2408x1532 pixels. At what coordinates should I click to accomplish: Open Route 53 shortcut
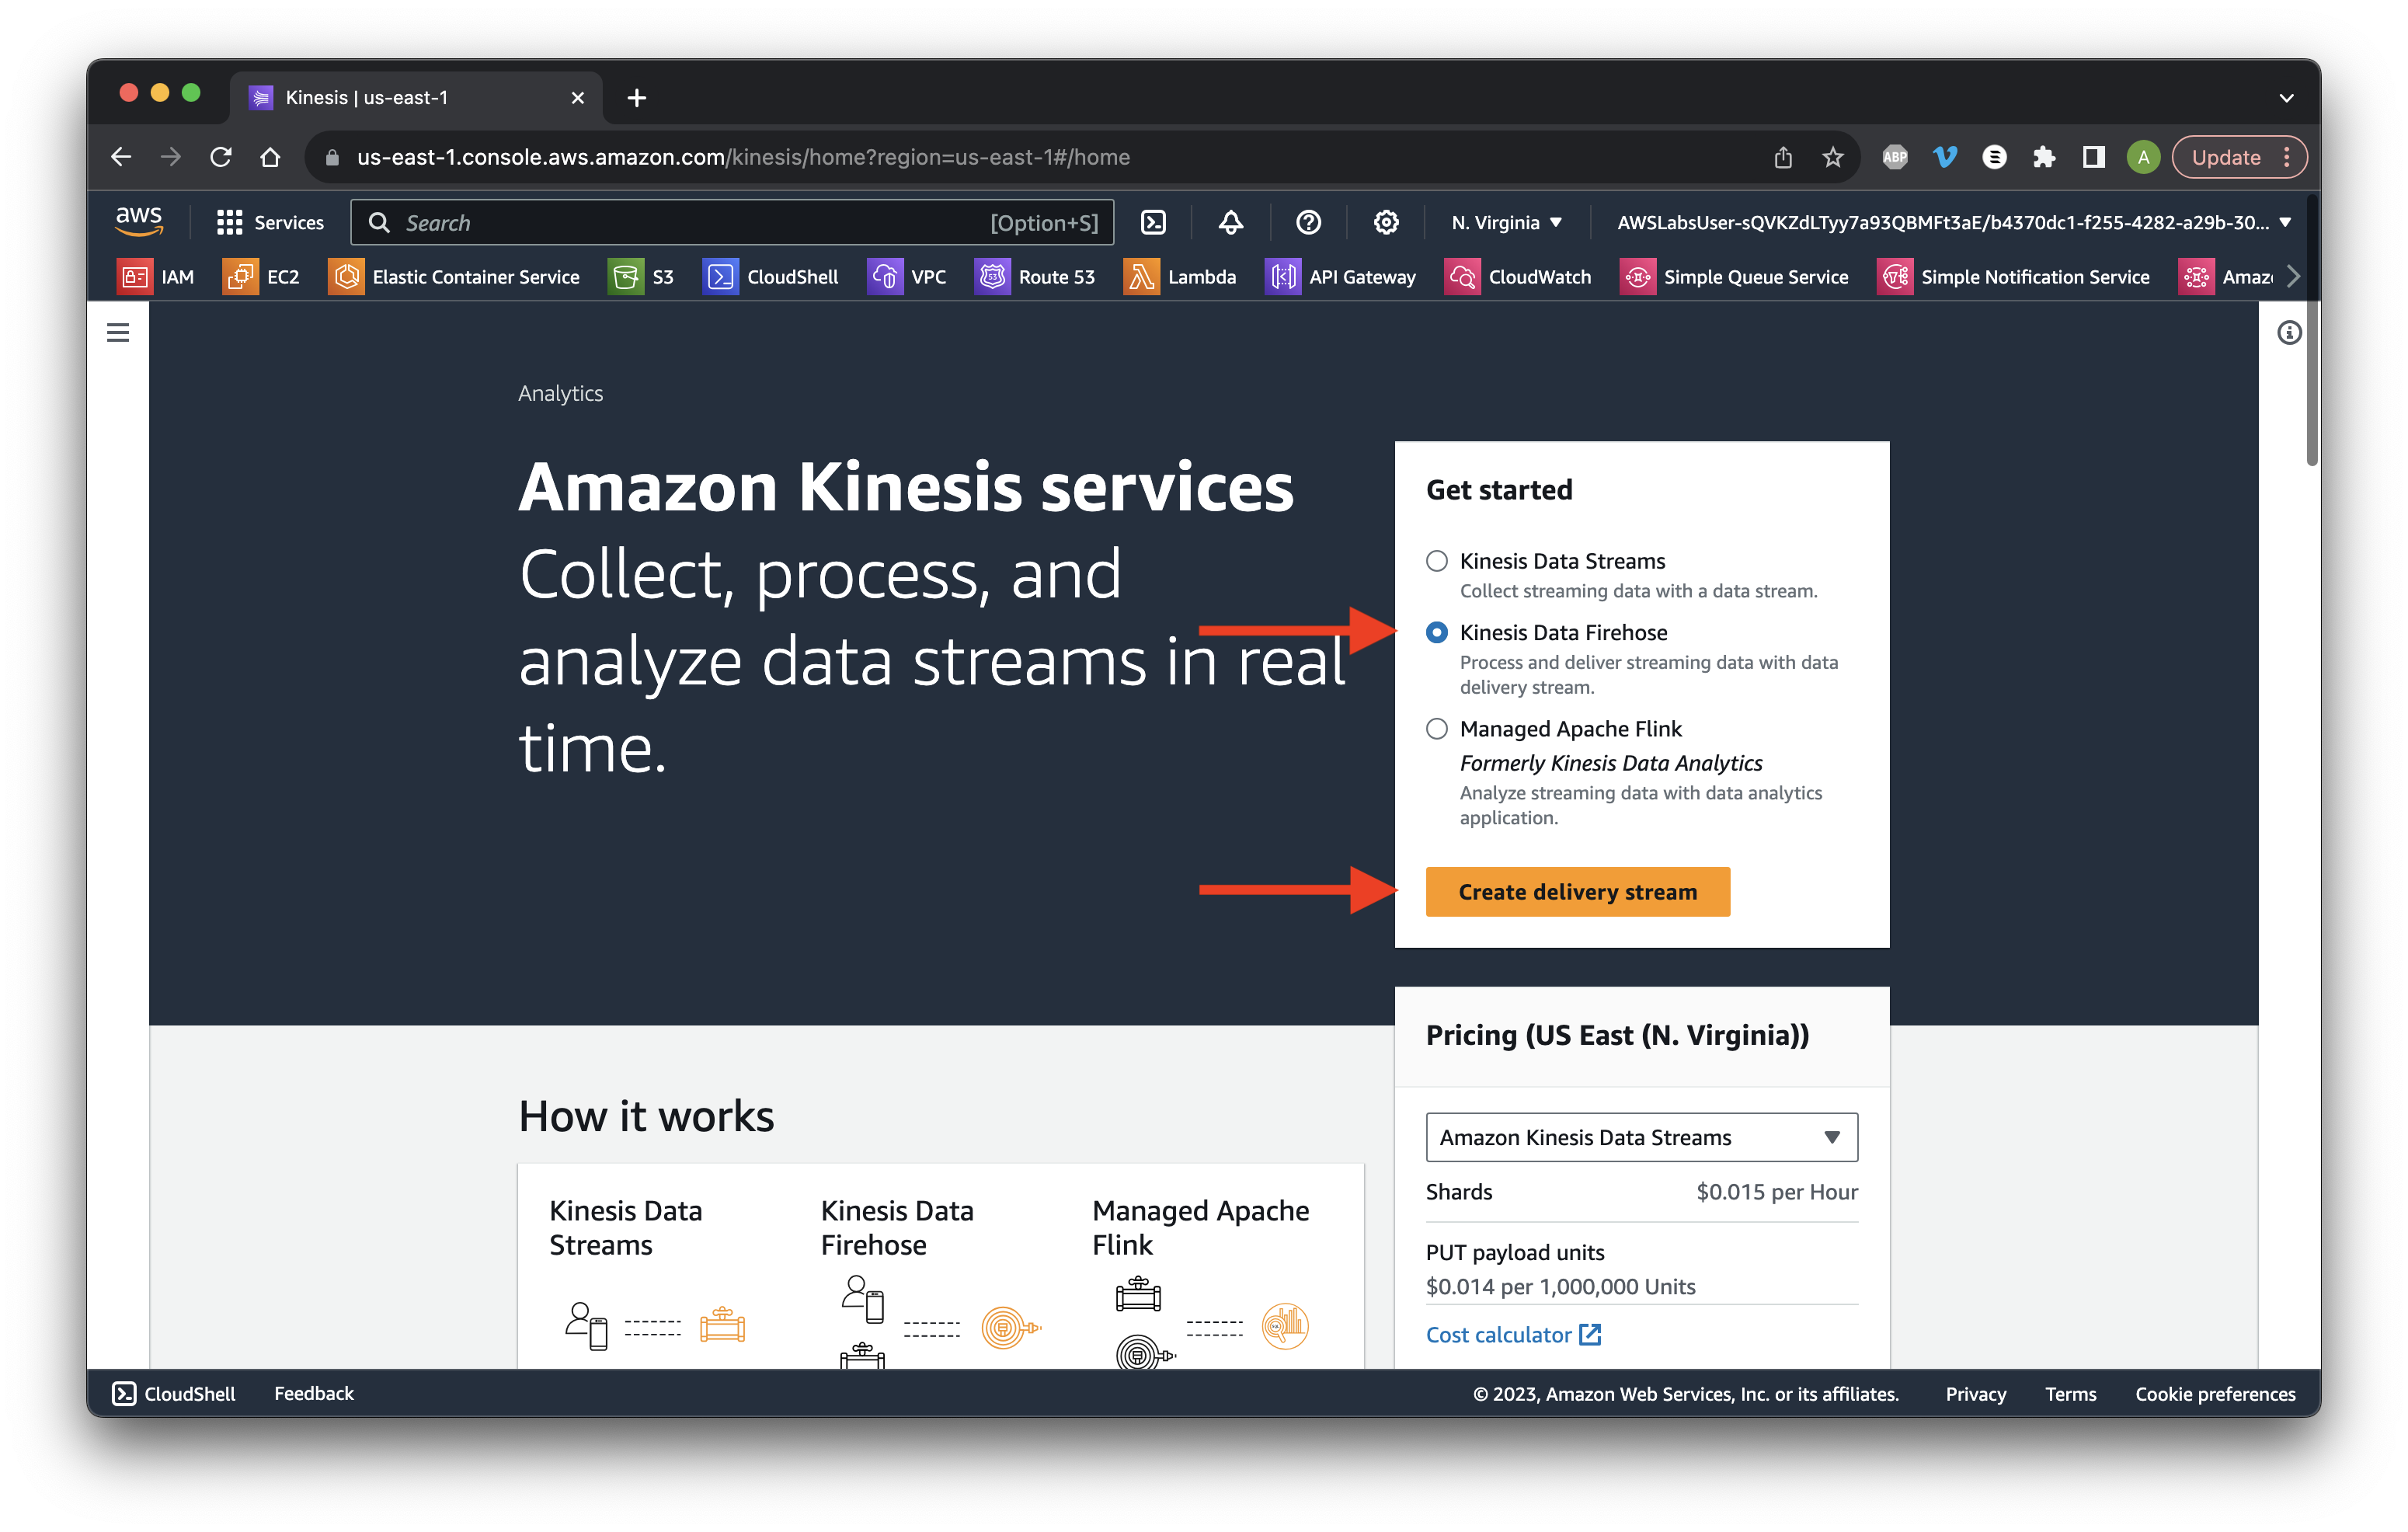(1035, 277)
